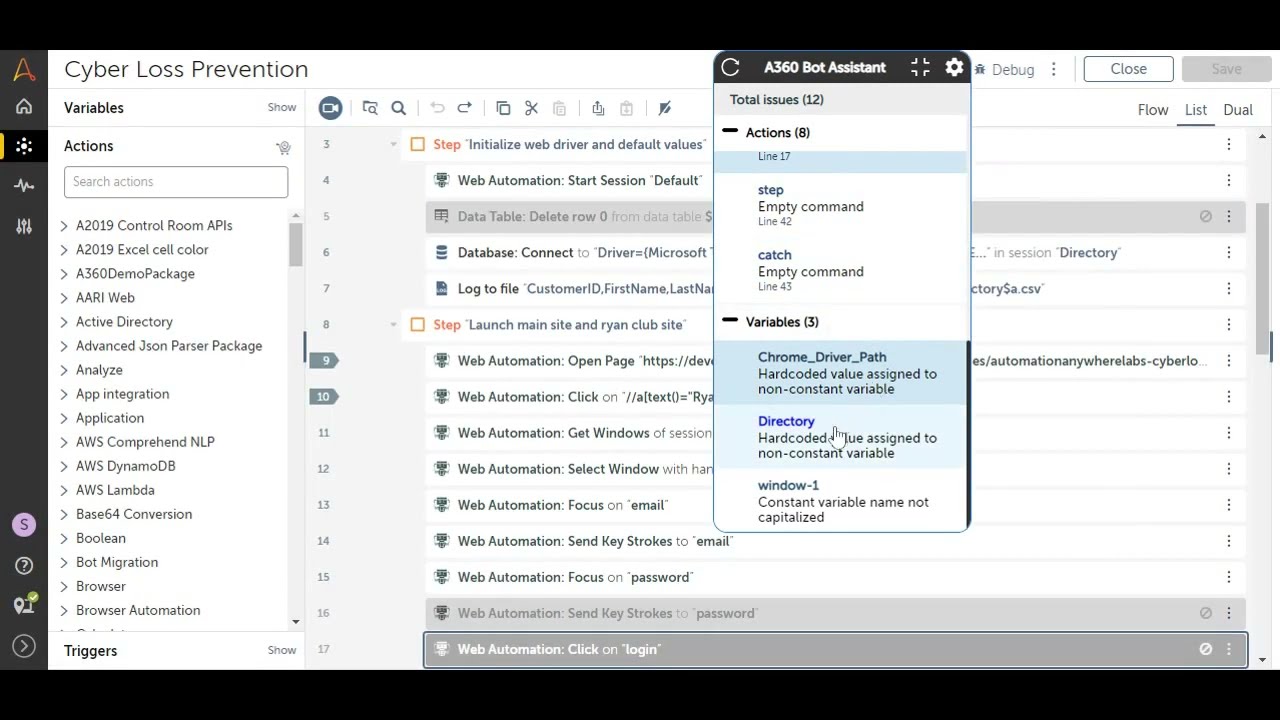
Task: Expand the Active Directory package
Action: pos(64,322)
